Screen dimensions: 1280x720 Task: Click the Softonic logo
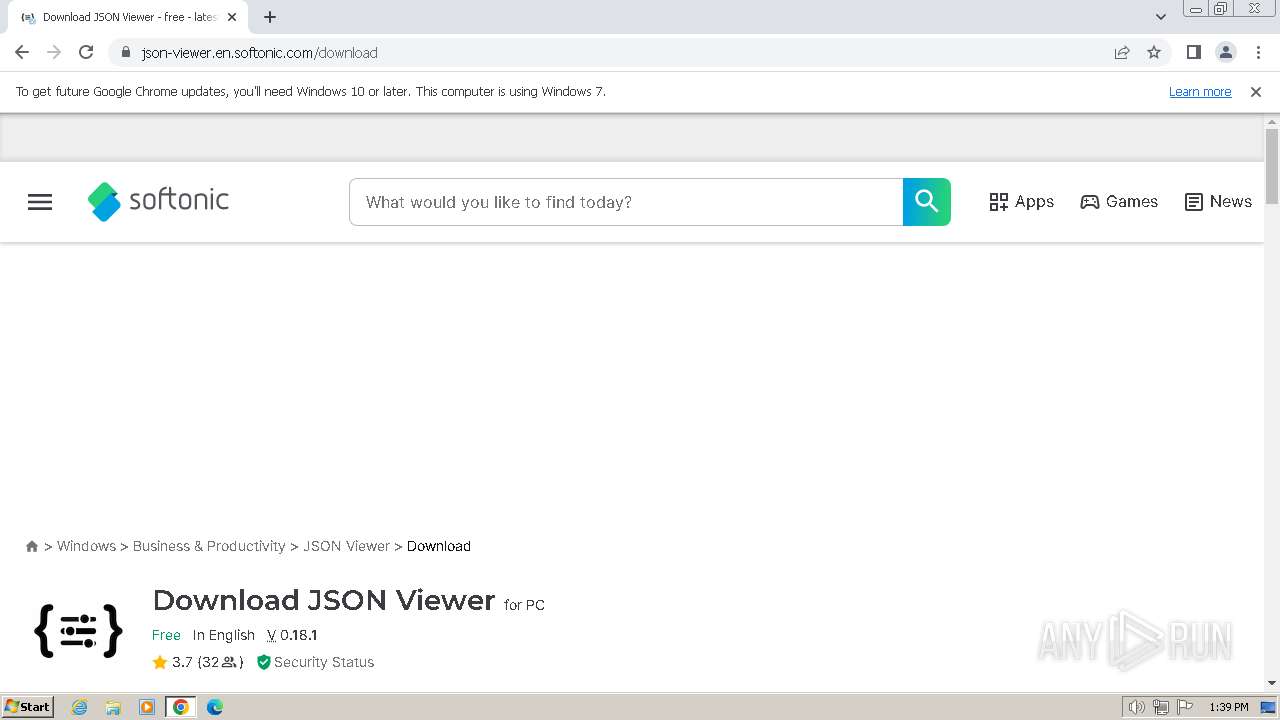(158, 201)
